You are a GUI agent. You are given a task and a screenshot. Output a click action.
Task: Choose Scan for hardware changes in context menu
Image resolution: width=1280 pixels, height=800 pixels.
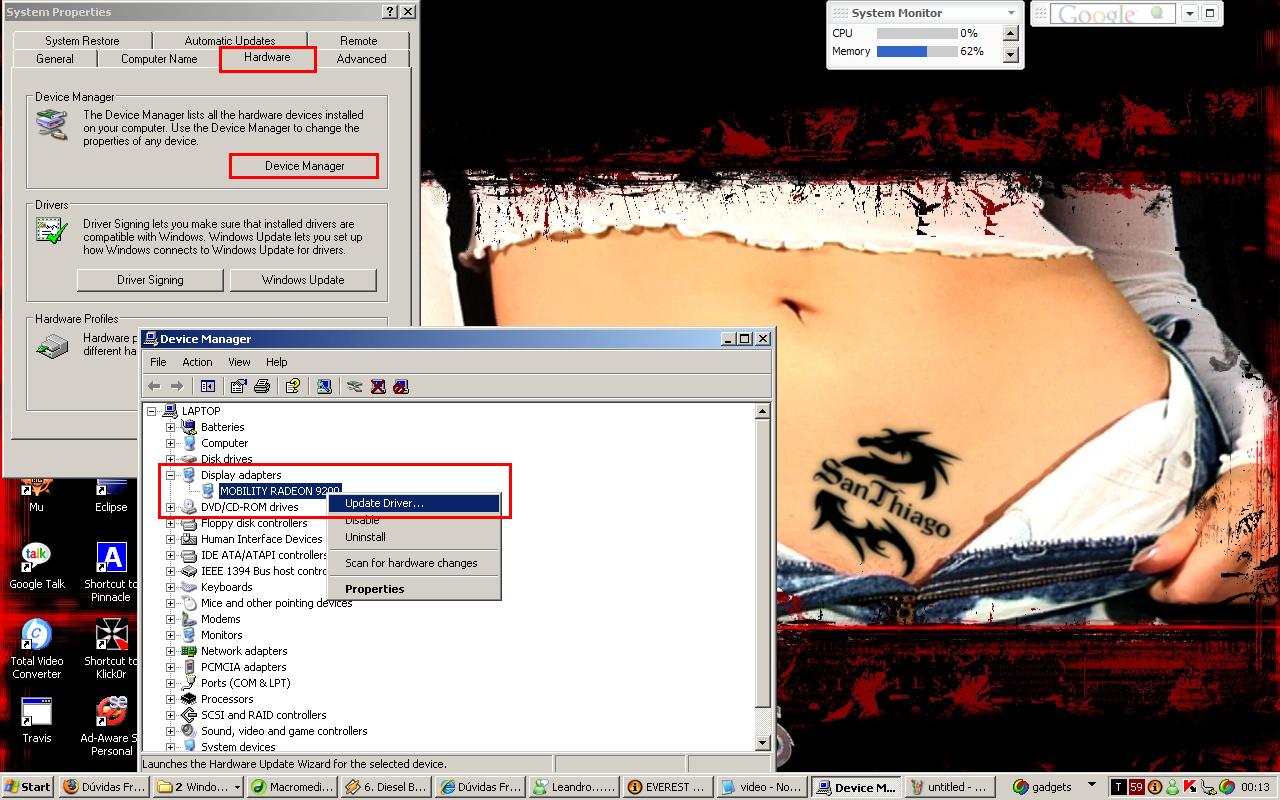[414, 563]
